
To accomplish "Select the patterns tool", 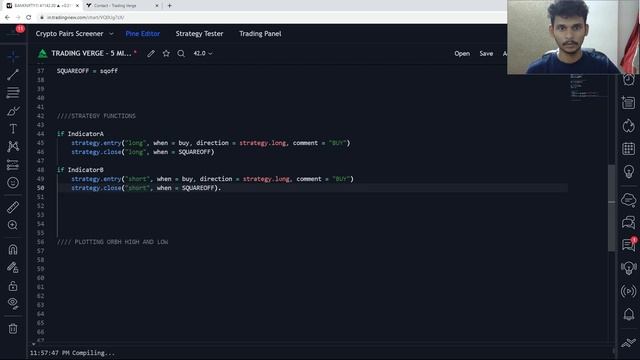I will (x=13, y=147).
